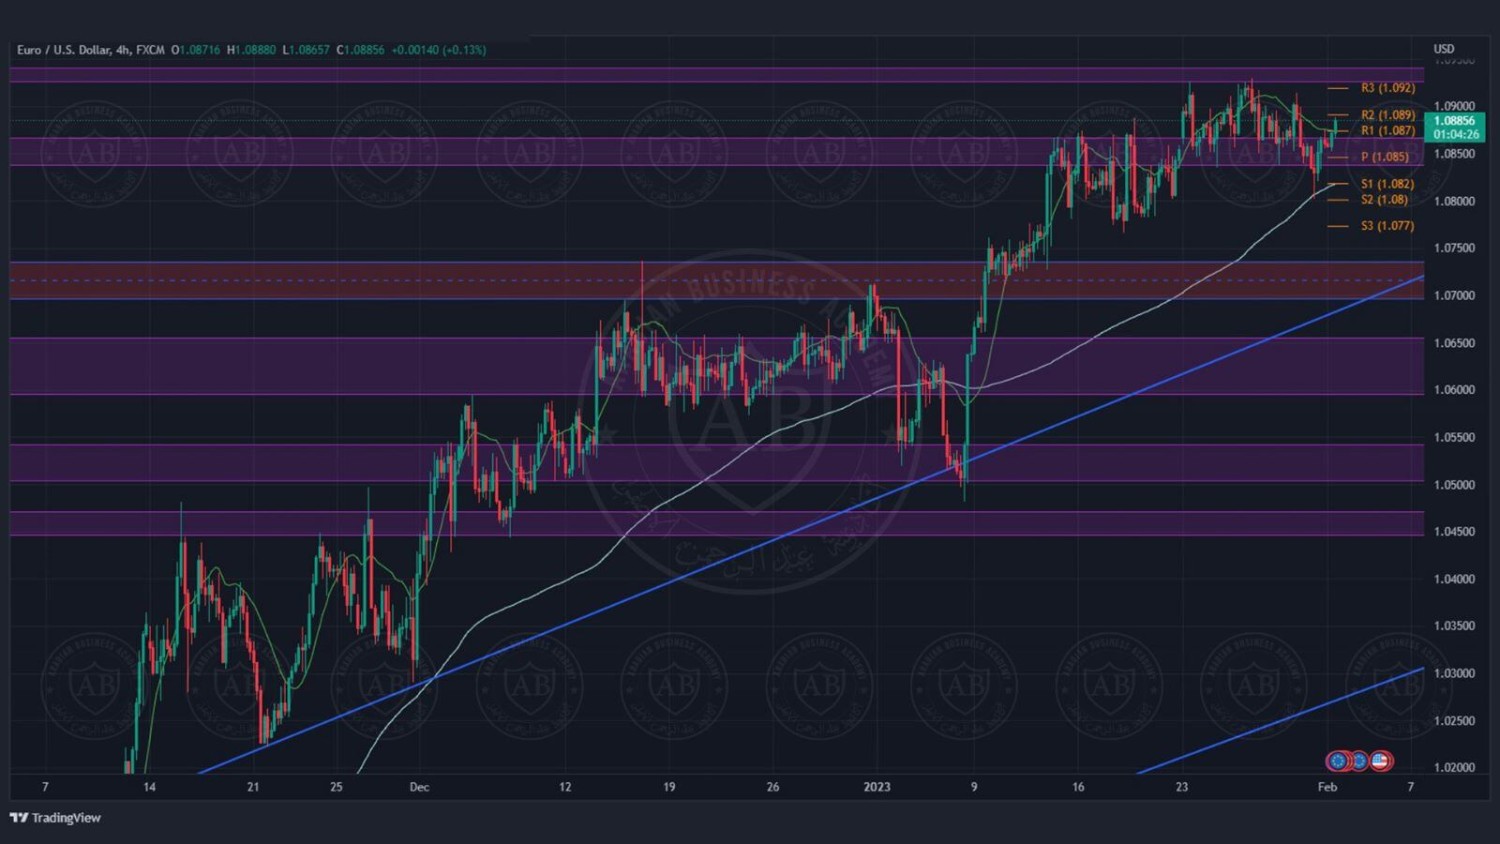Select the S2 (1.08) support label
1500x844 pixels.
[1384, 200]
